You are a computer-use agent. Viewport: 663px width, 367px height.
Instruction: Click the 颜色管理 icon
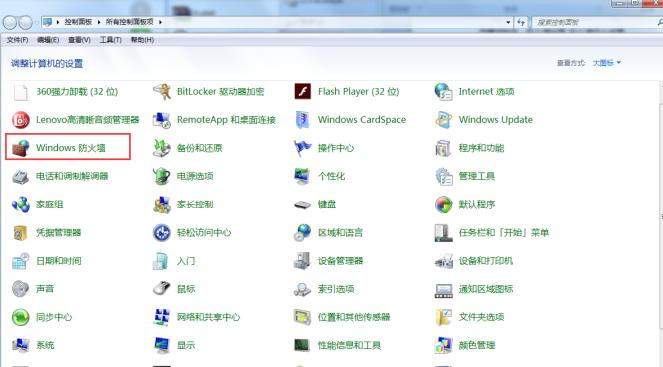tap(444, 345)
